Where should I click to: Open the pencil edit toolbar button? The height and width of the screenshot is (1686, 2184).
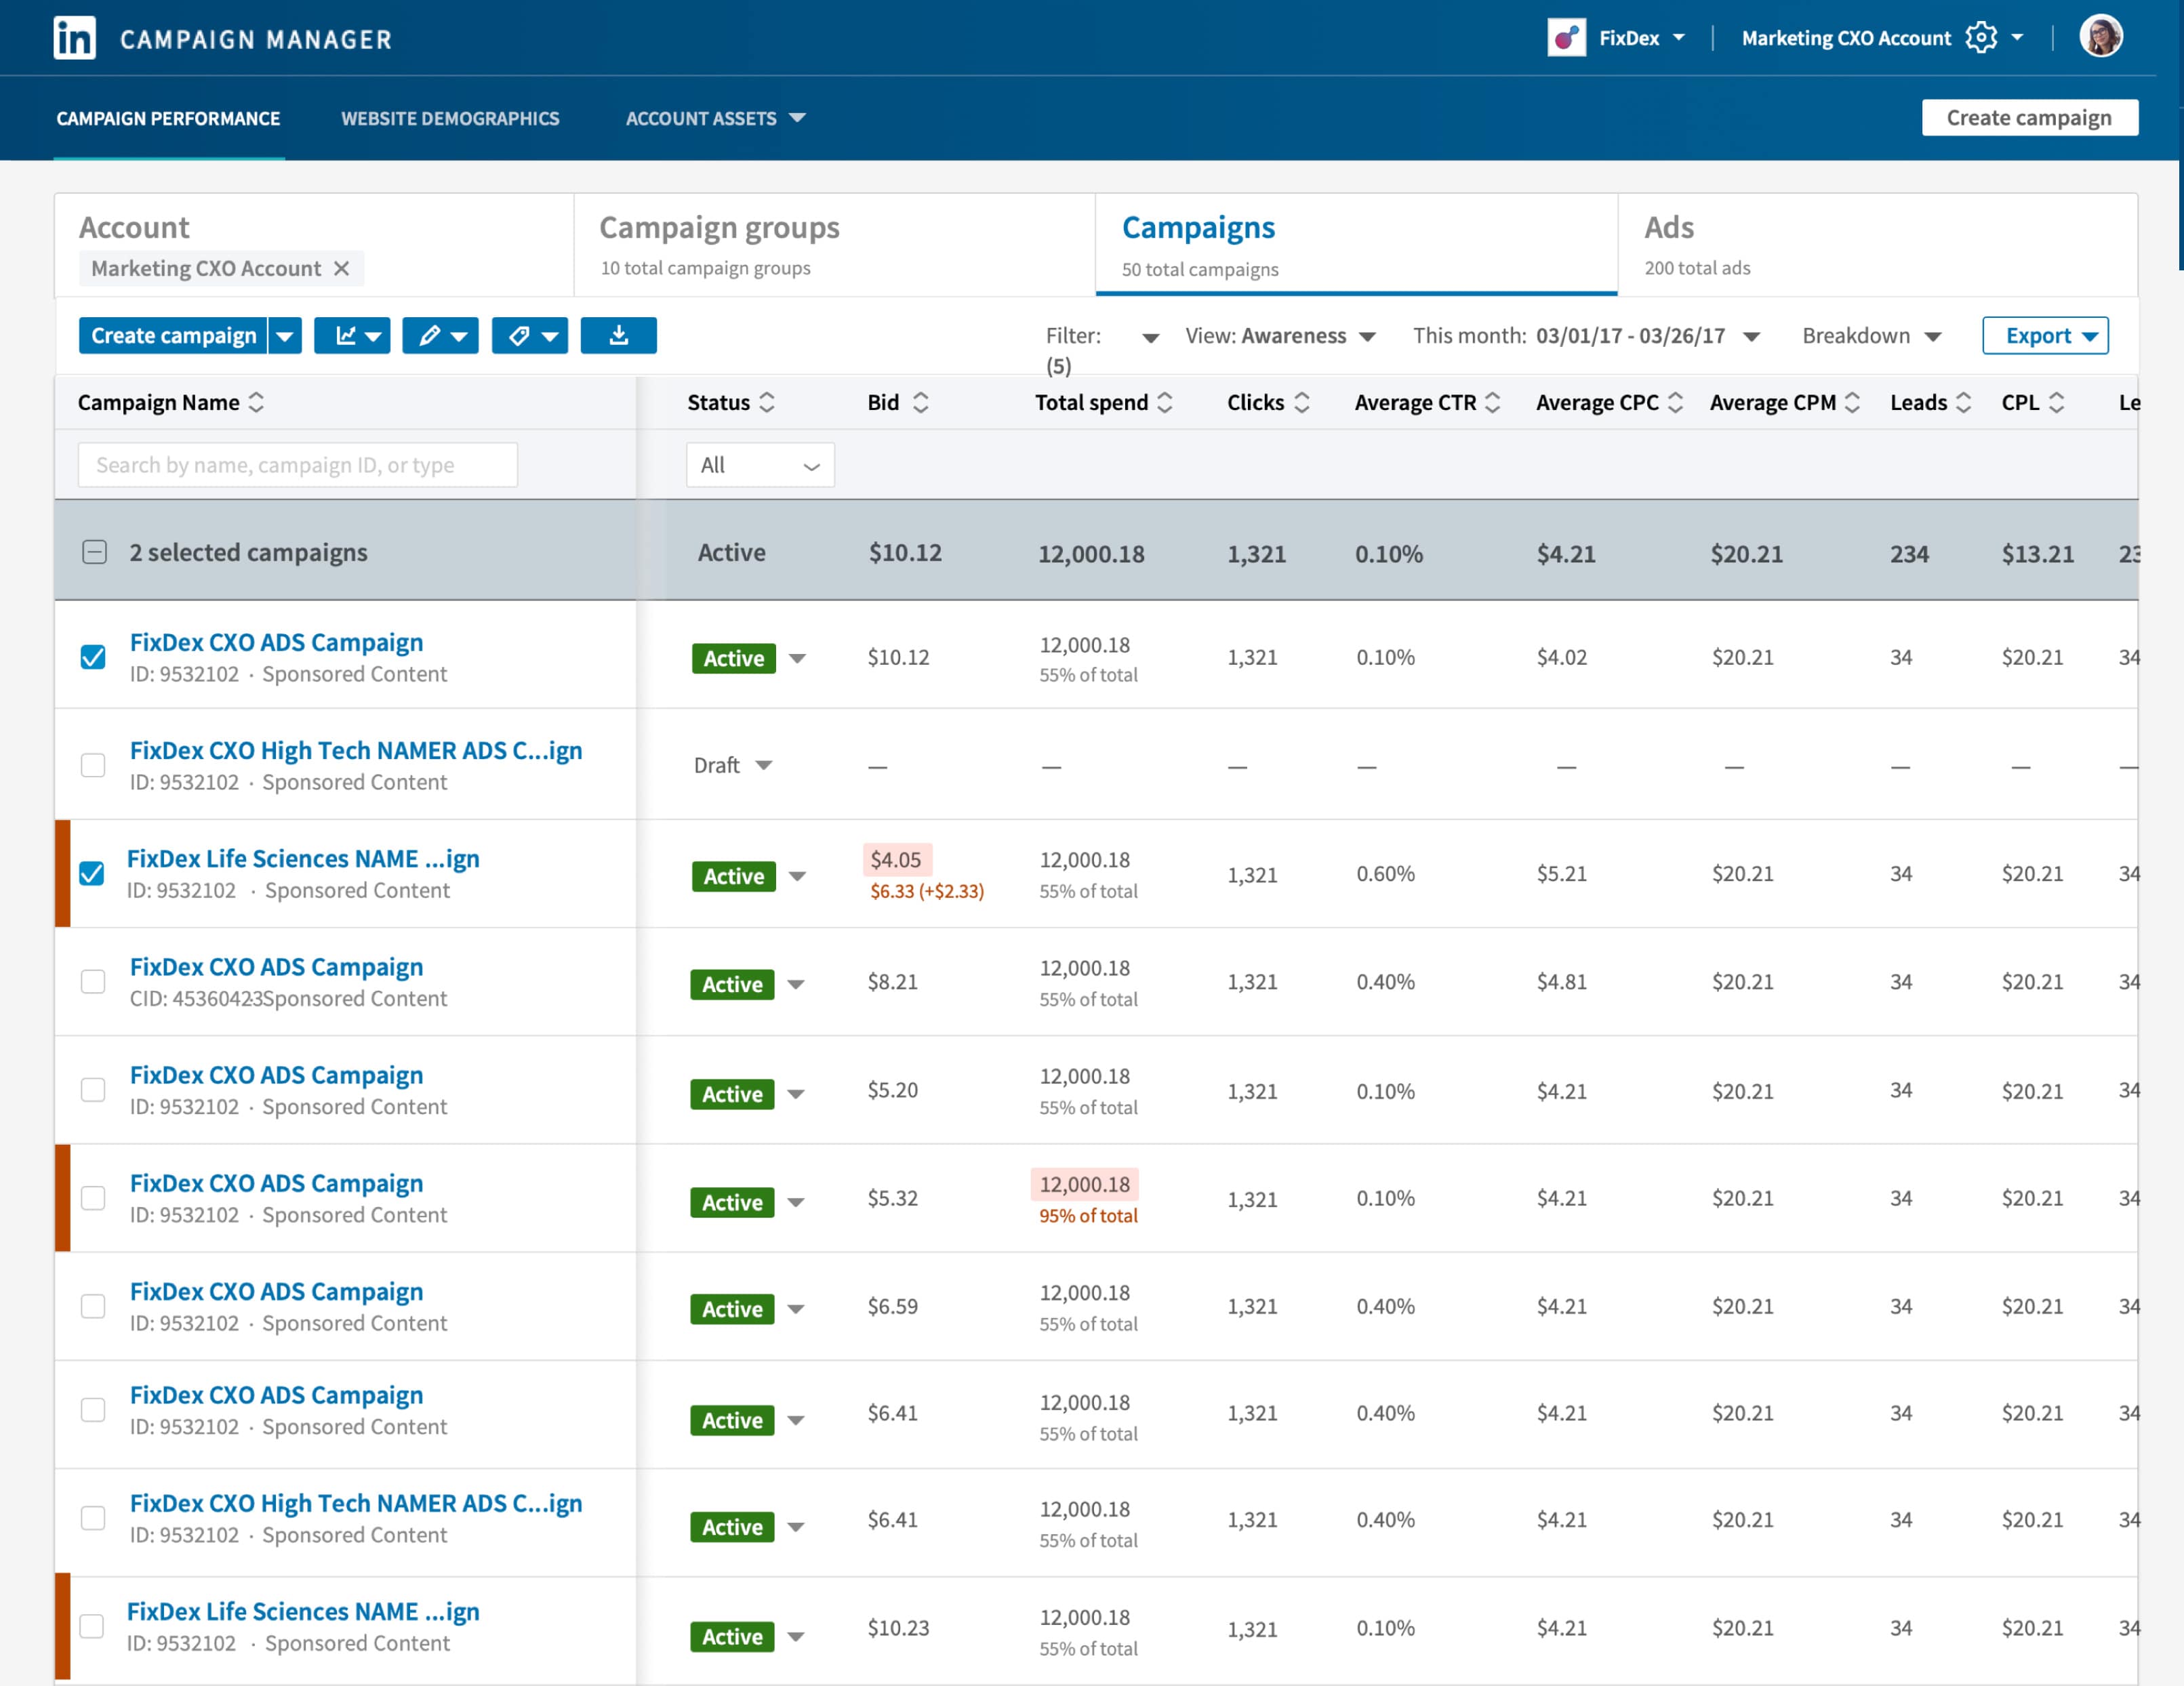click(x=441, y=336)
